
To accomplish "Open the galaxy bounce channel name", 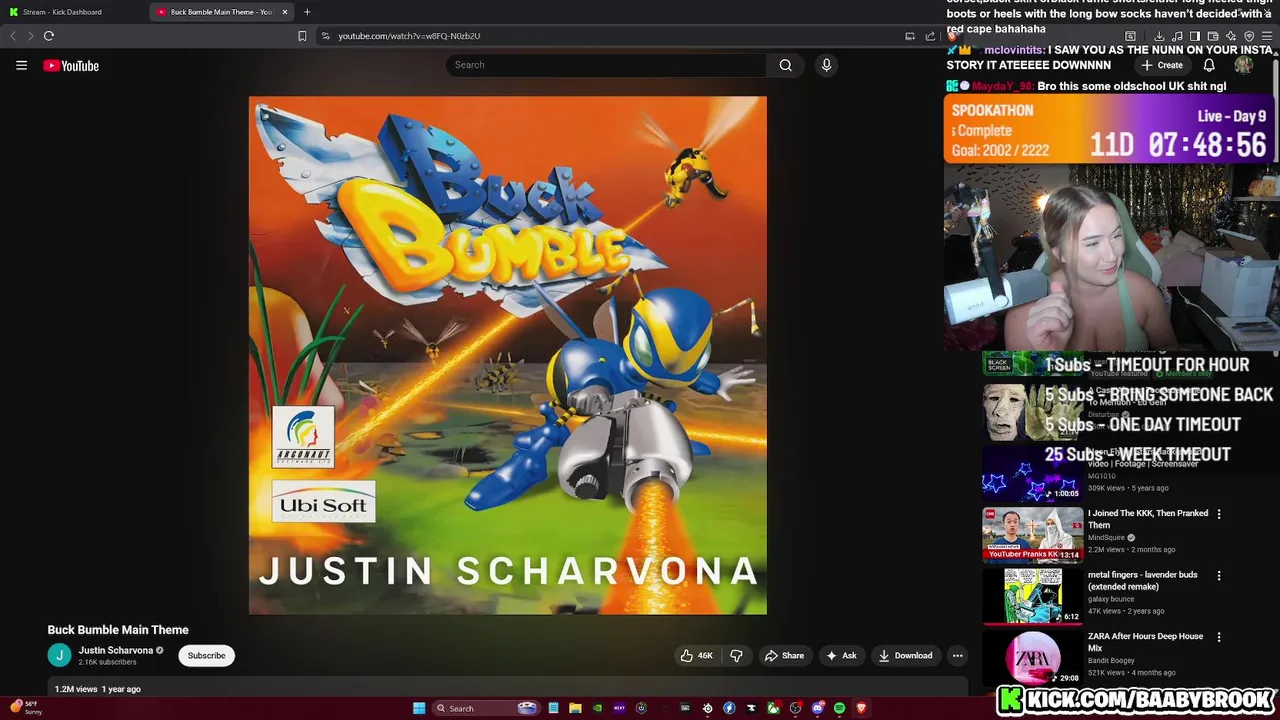I will coord(1111,599).
